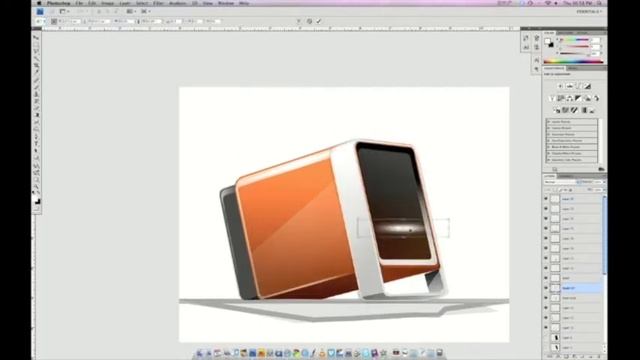
Task: Open the Edit menu
Action: 92,3
